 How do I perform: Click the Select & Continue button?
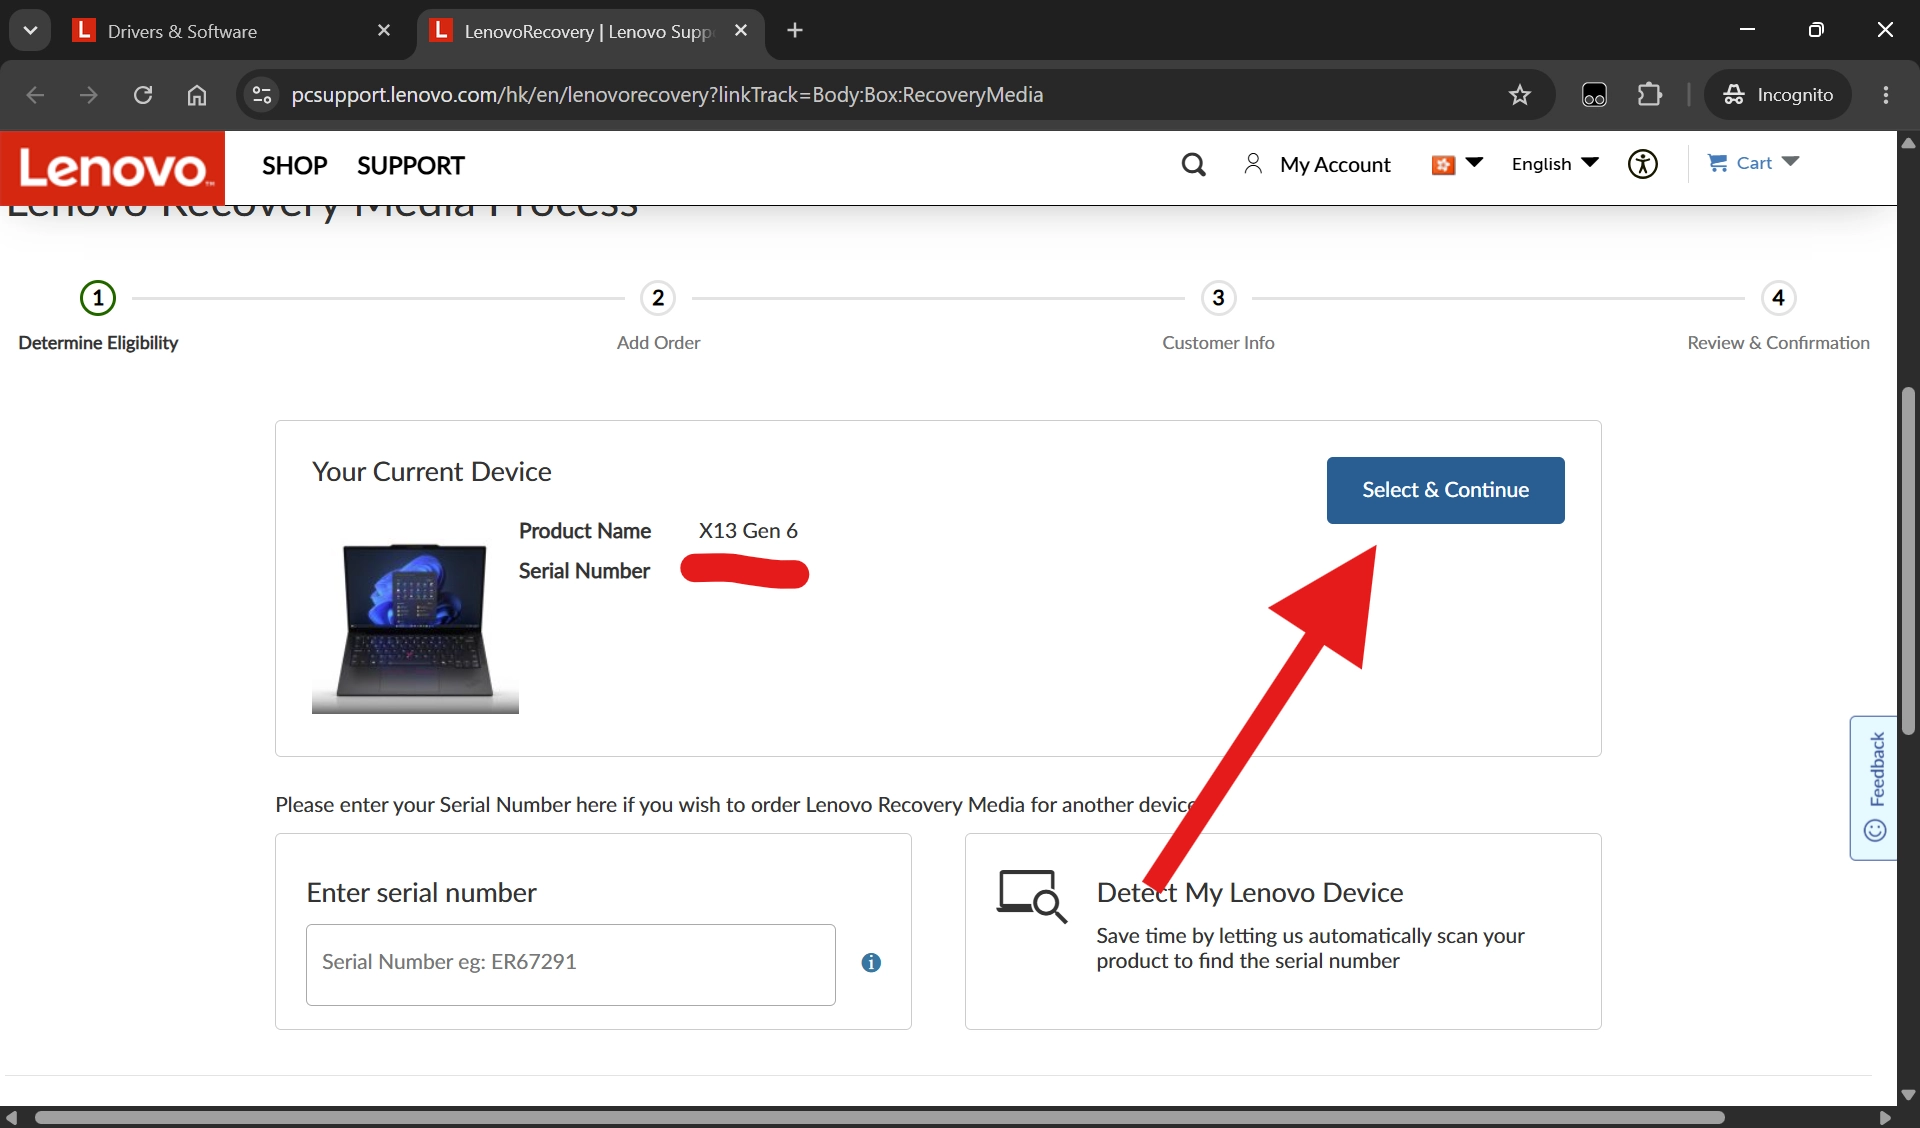pos(1445,490)
